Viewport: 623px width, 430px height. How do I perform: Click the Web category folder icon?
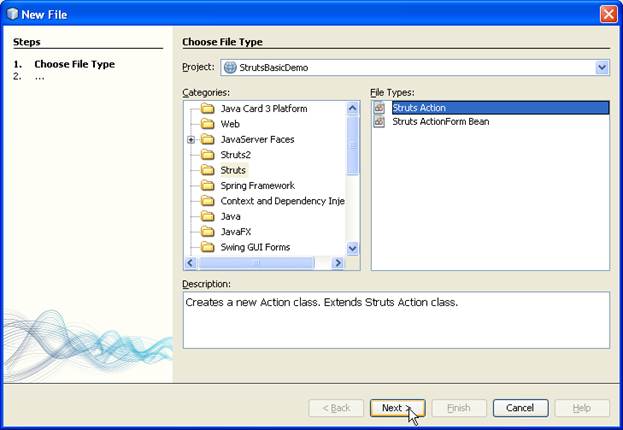click(207, 124)
